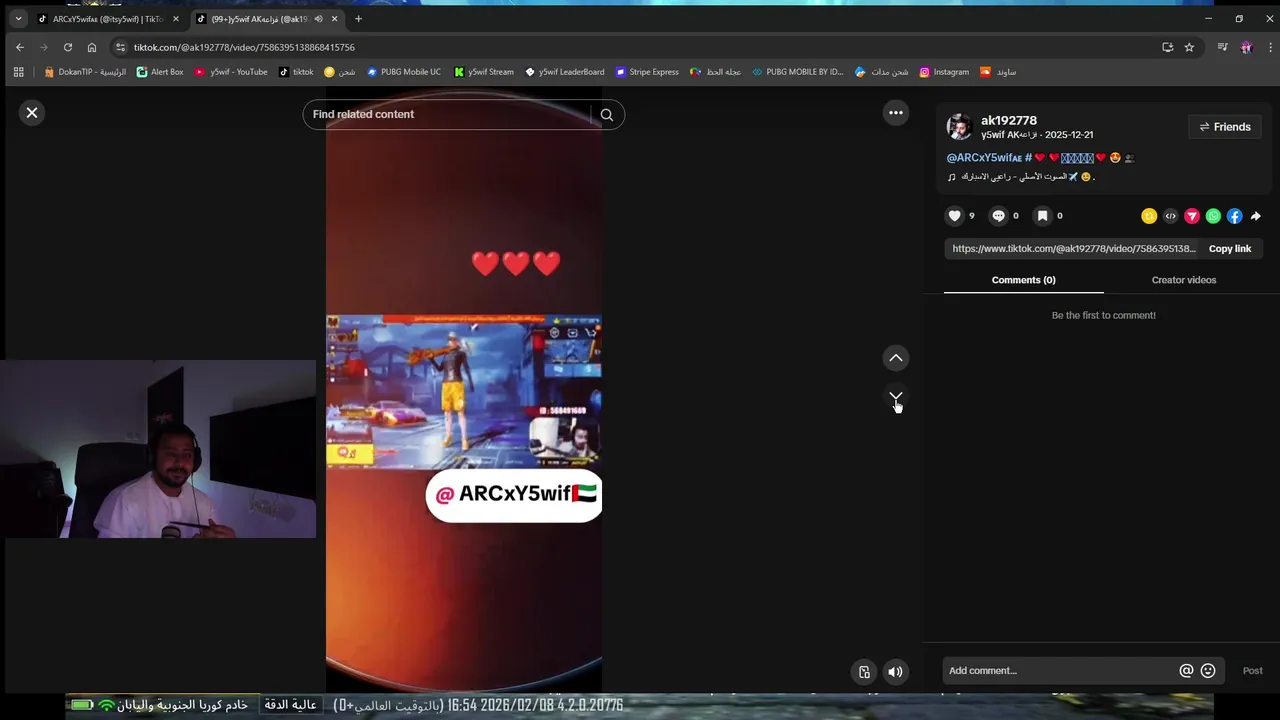Click the install app icon in the address bar
This screenshot has width=1280, height=720.
(x=1167, y=47)
